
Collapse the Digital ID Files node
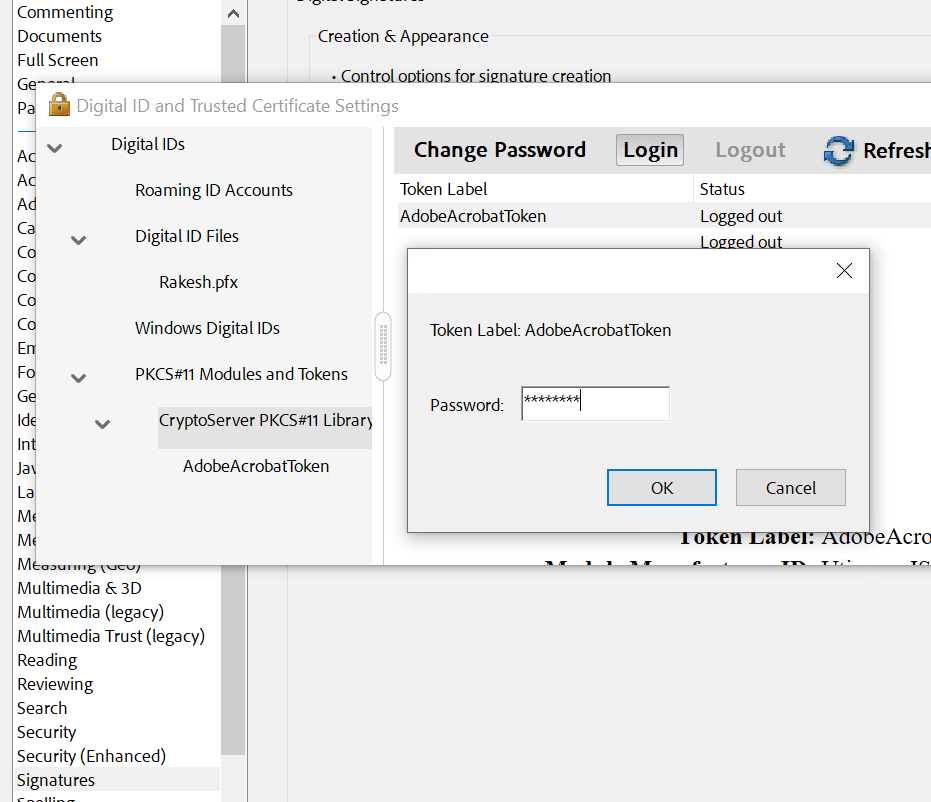[x=78, y=240]
